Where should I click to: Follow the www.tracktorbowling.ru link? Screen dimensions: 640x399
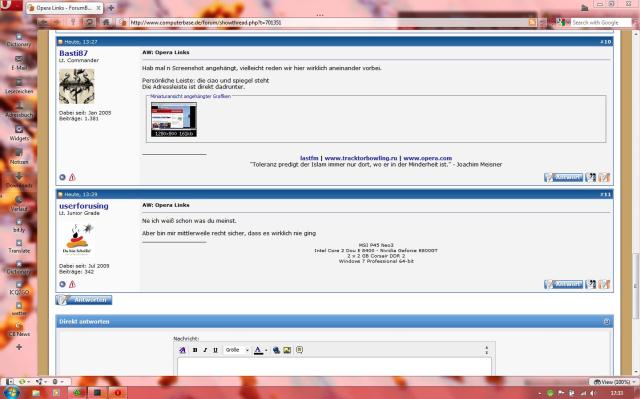(x=361, y=158)
